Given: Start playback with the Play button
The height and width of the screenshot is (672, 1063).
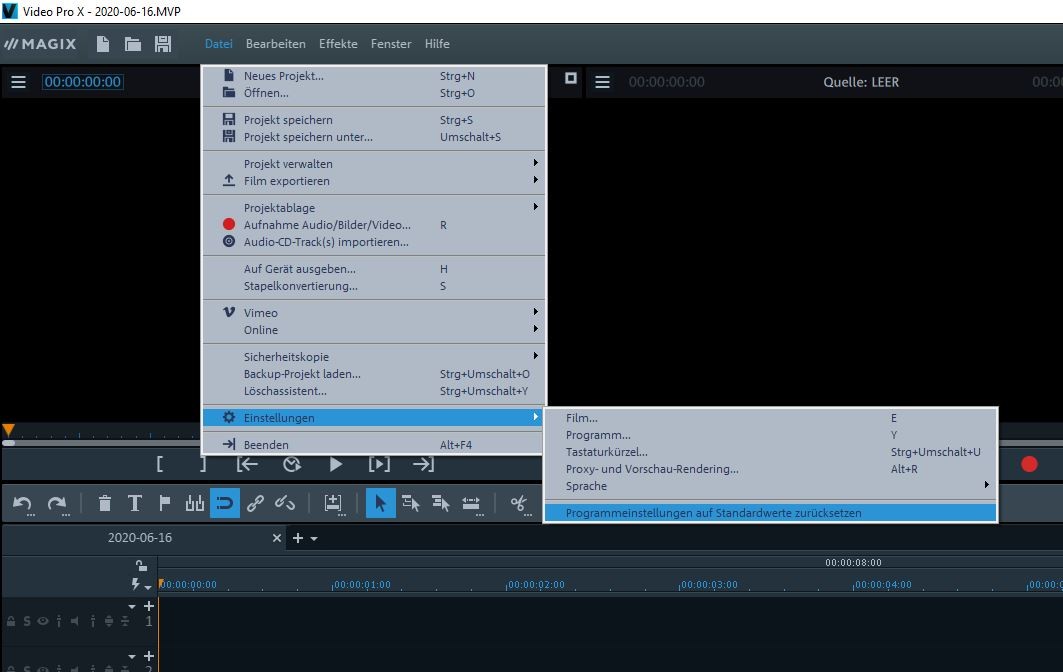Looking at the screenshot, I should (336, 464).
